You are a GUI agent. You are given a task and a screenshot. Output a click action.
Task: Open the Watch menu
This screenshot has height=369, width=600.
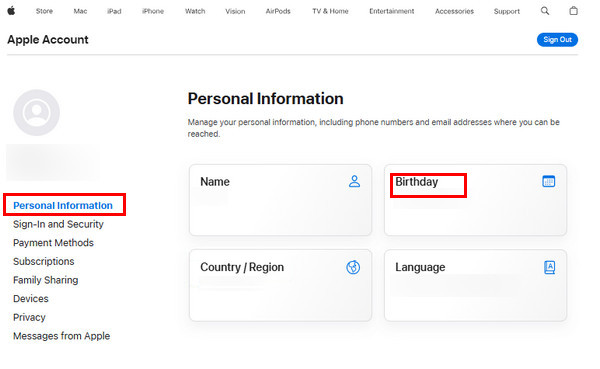click(195, 11)
